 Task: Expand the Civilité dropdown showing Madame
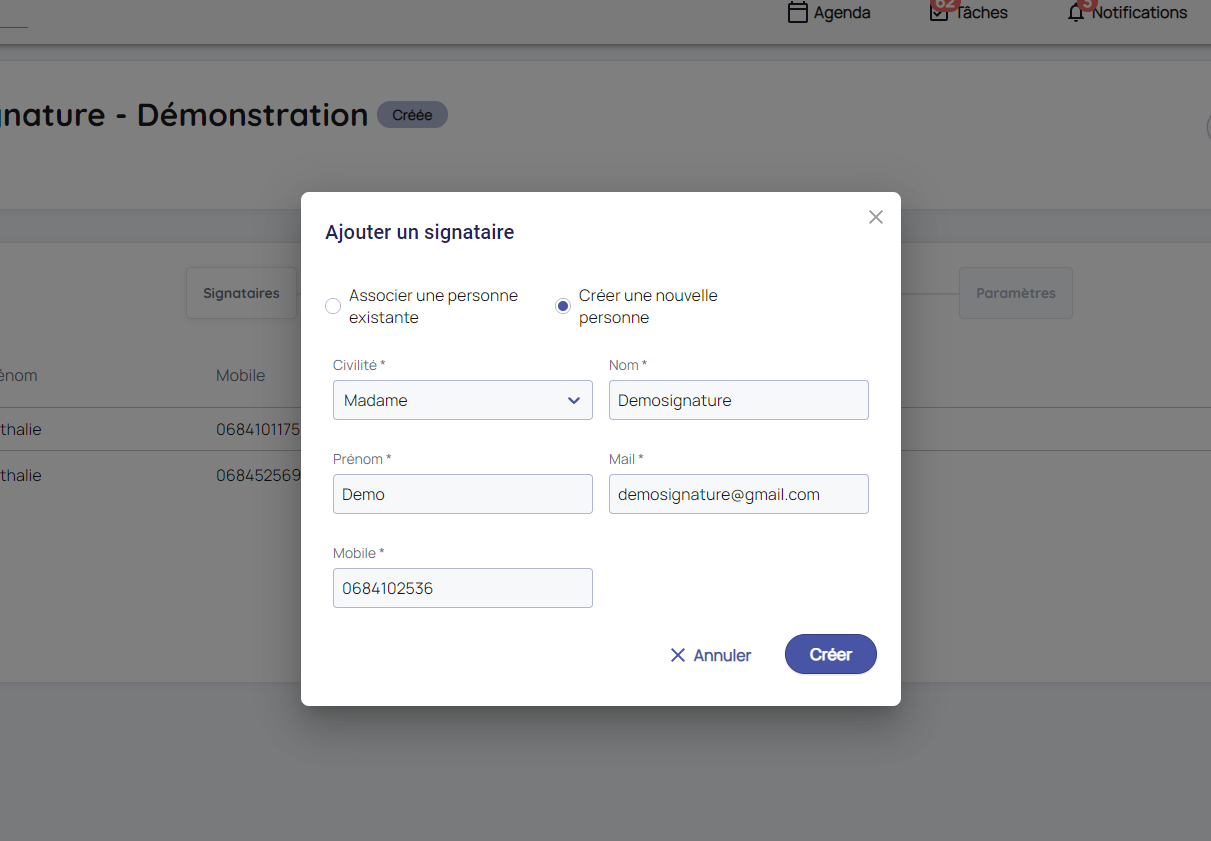462,400
